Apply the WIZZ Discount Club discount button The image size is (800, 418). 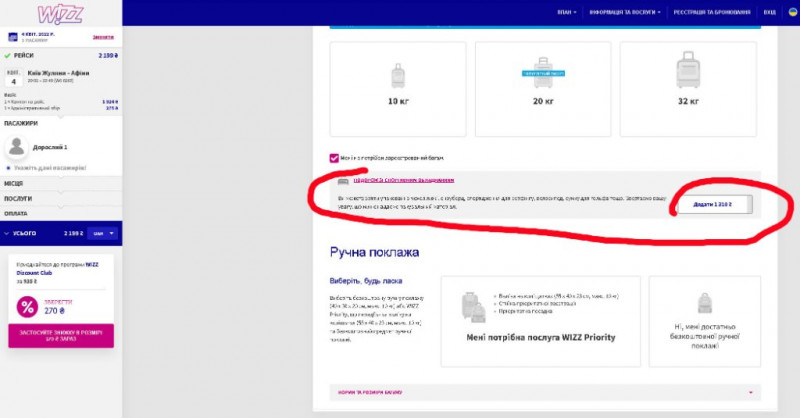[60, 335]
